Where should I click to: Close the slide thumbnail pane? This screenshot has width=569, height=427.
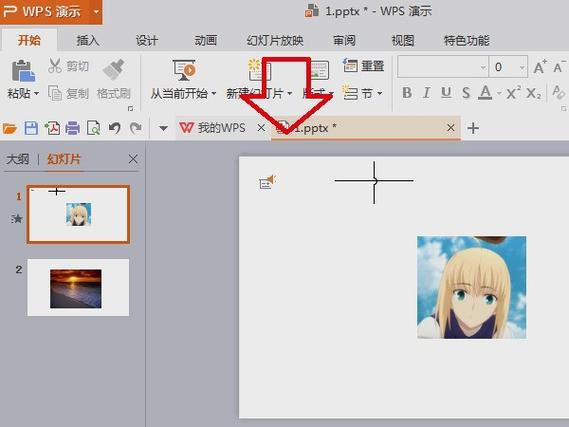[x=133, y=159]
